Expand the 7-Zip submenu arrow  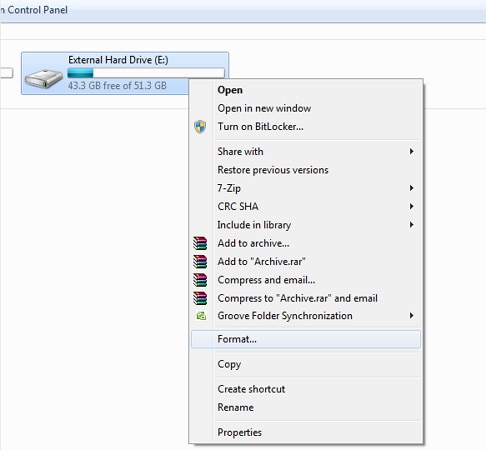(x=412, y=188)
